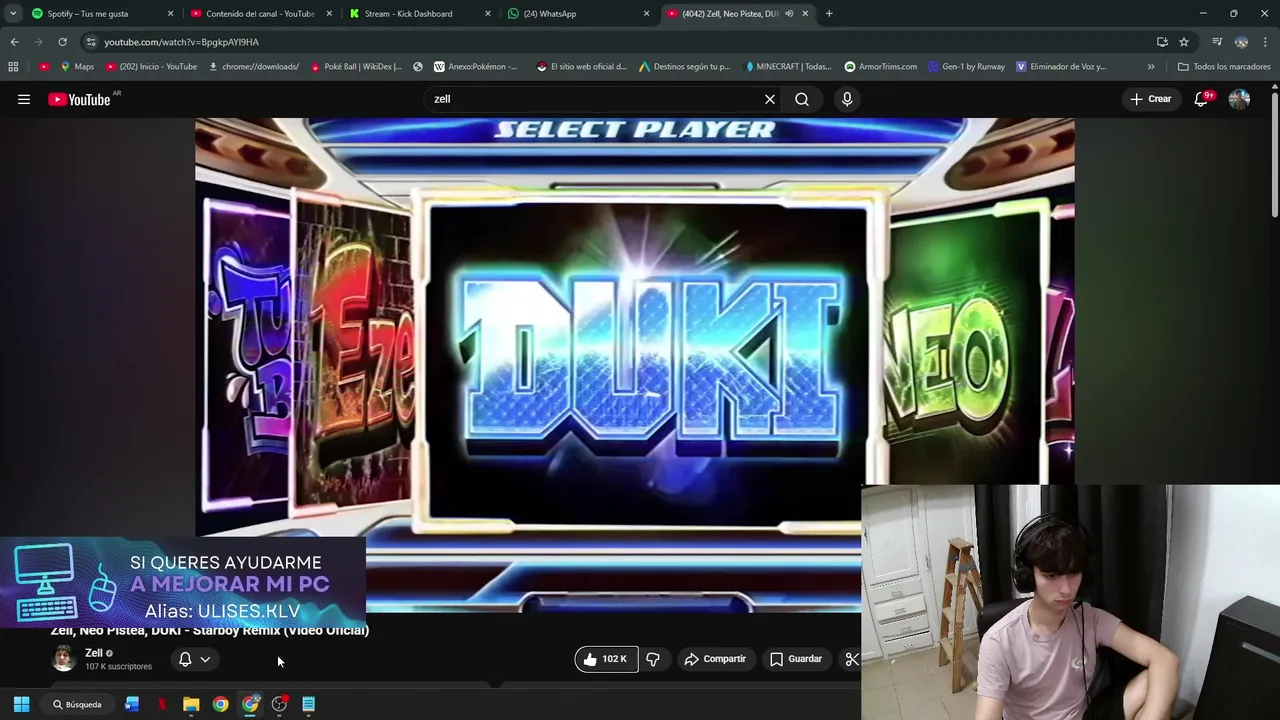This screenshot has width=1280, height=720.
Task: Bookmark this page with star icon
Action: coord(1184,42)
